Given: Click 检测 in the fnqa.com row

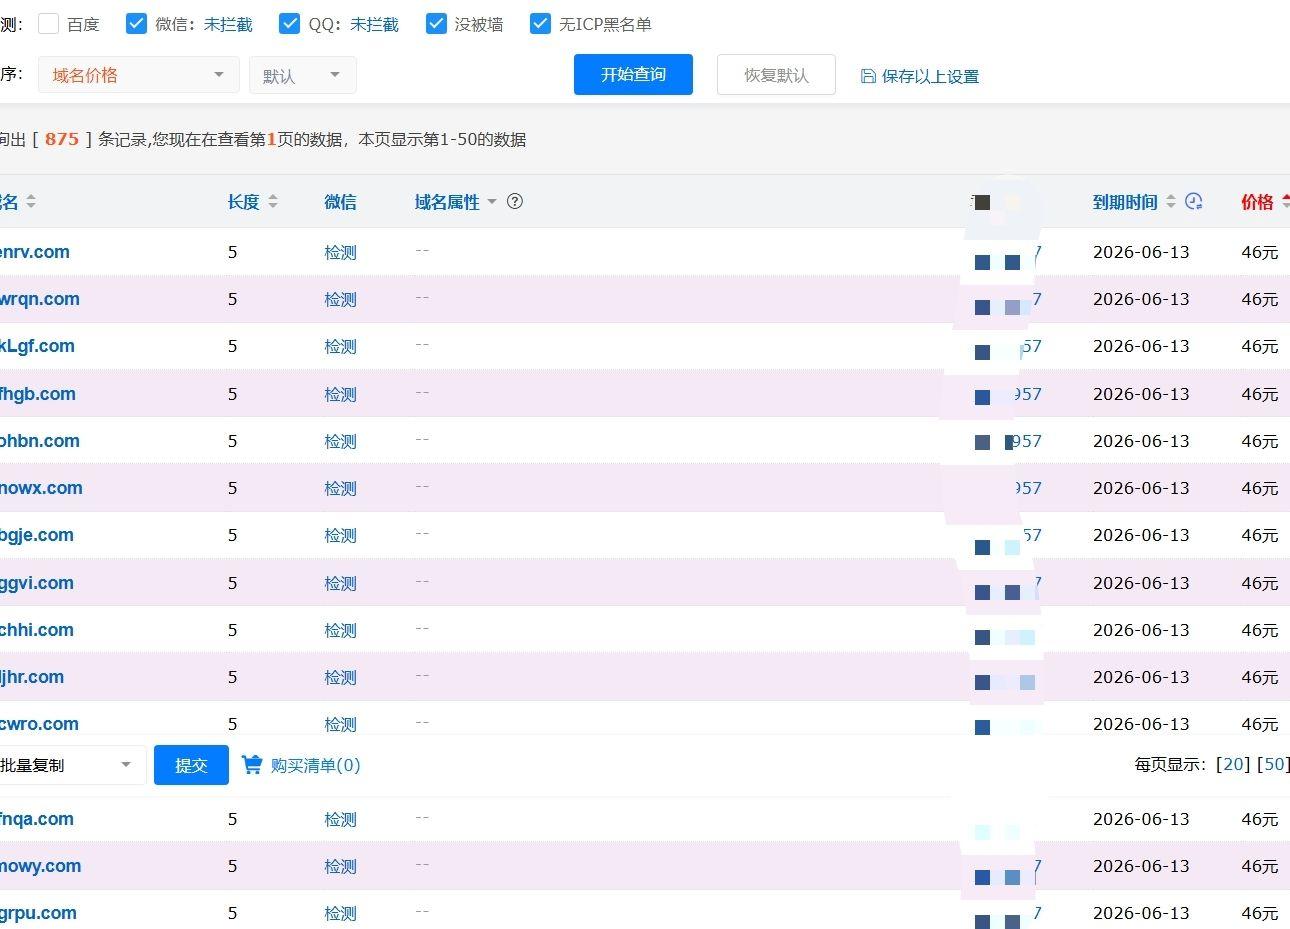Looking at the screenshot, I should click(x=340, y=819).
